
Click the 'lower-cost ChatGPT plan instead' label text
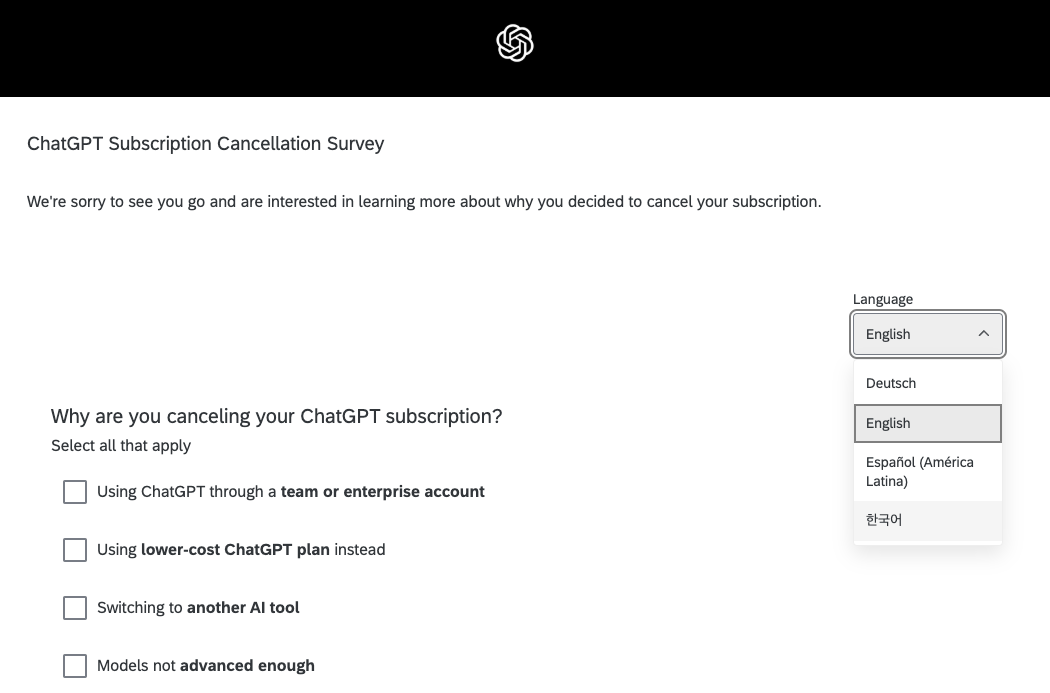[x=240, y=550]
